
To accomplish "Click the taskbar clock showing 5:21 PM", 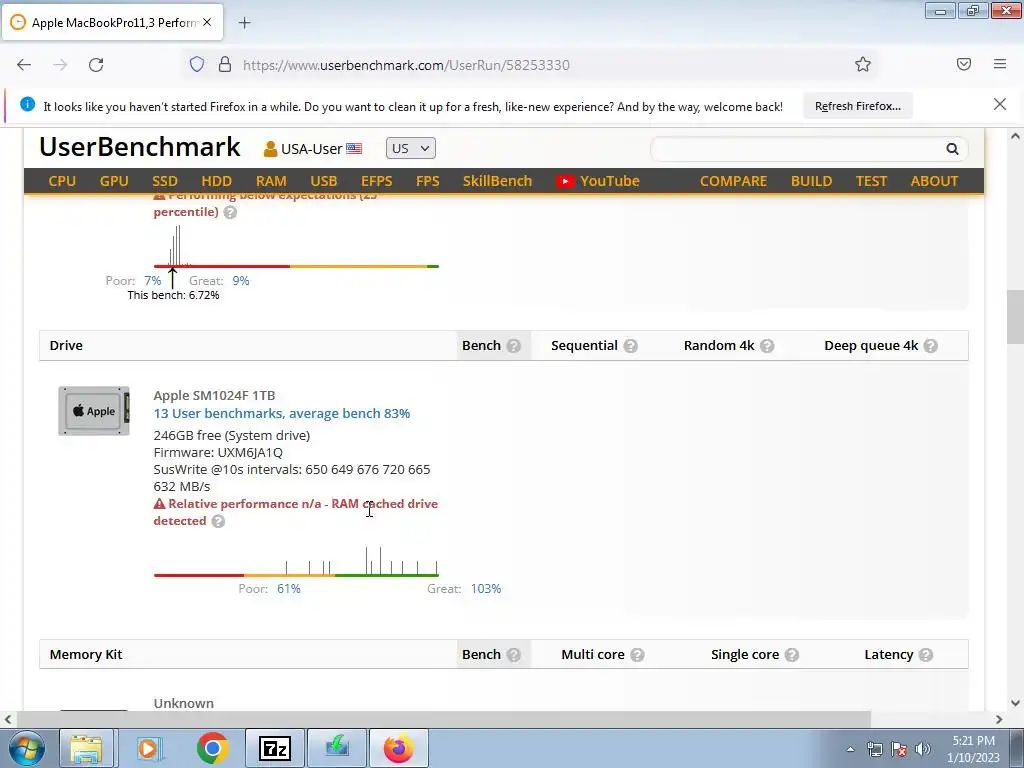I will click(x=974, y=749).
